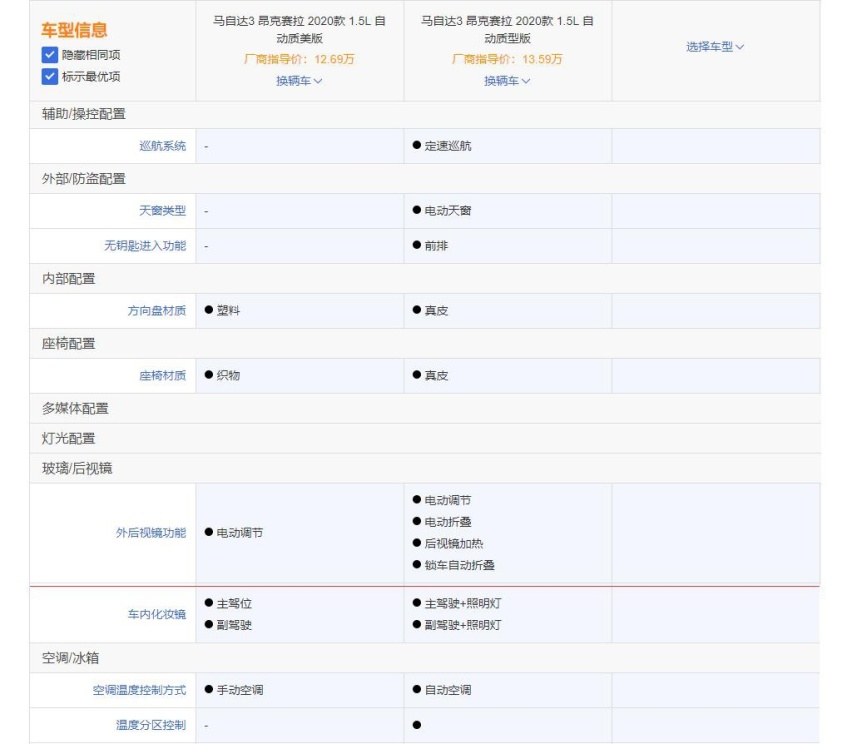The width and height of the screenshot is (852, 744).
Task: Click the 后视镜加热 value
Action: pos(454,543)
